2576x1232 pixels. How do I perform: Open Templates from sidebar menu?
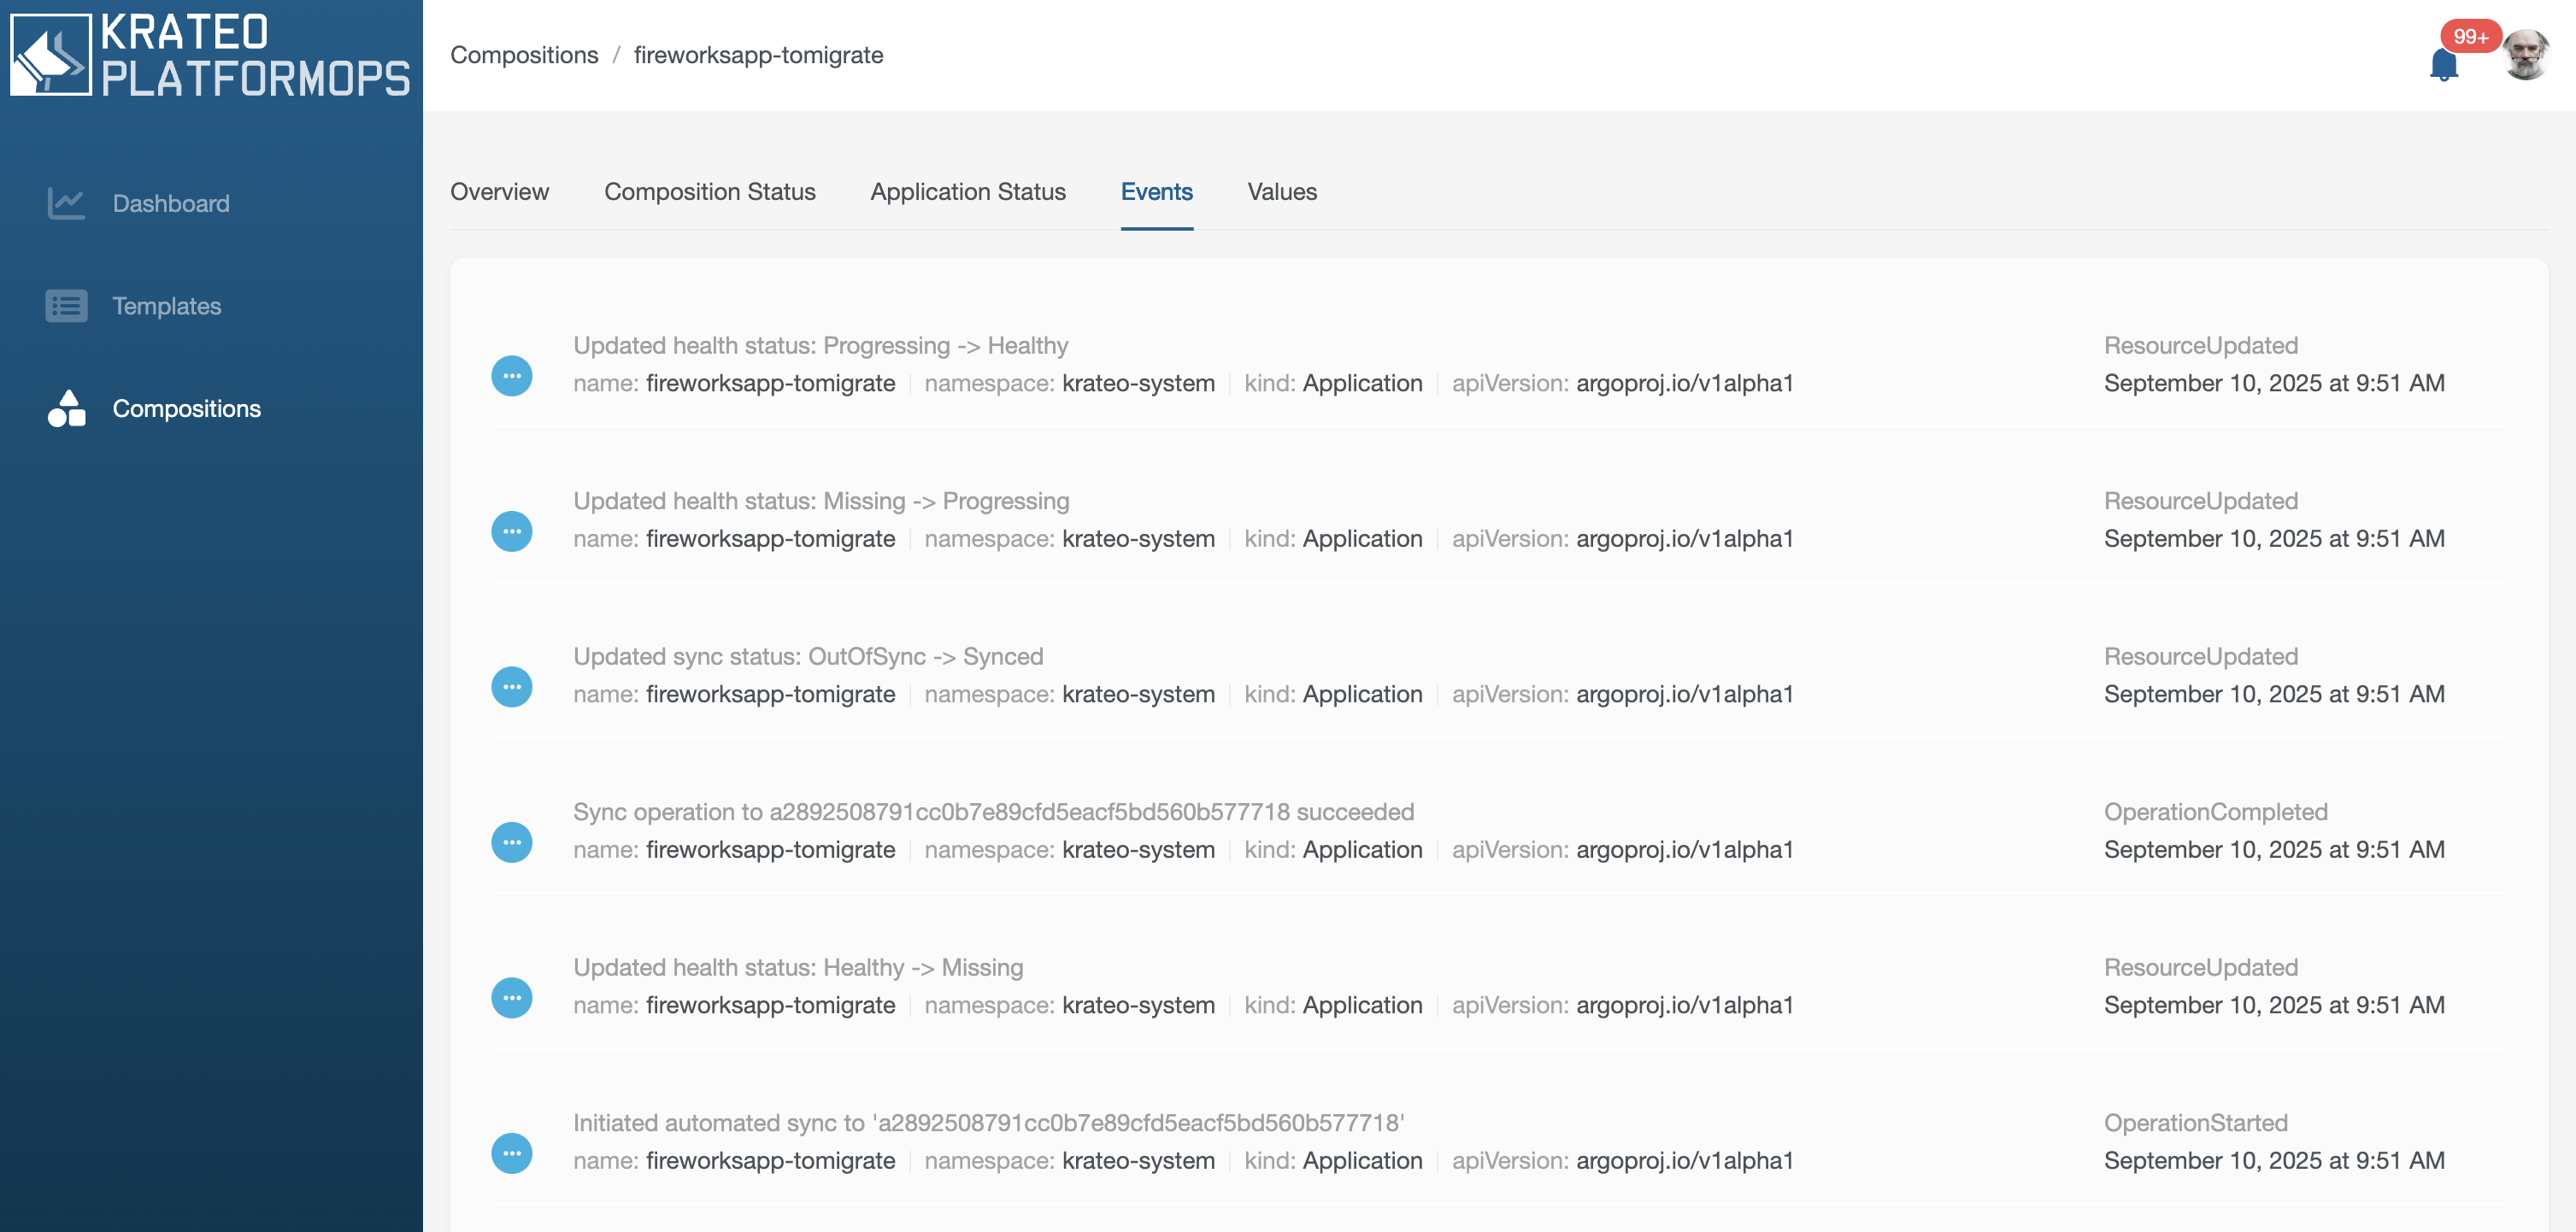click(x=166, y=306)
